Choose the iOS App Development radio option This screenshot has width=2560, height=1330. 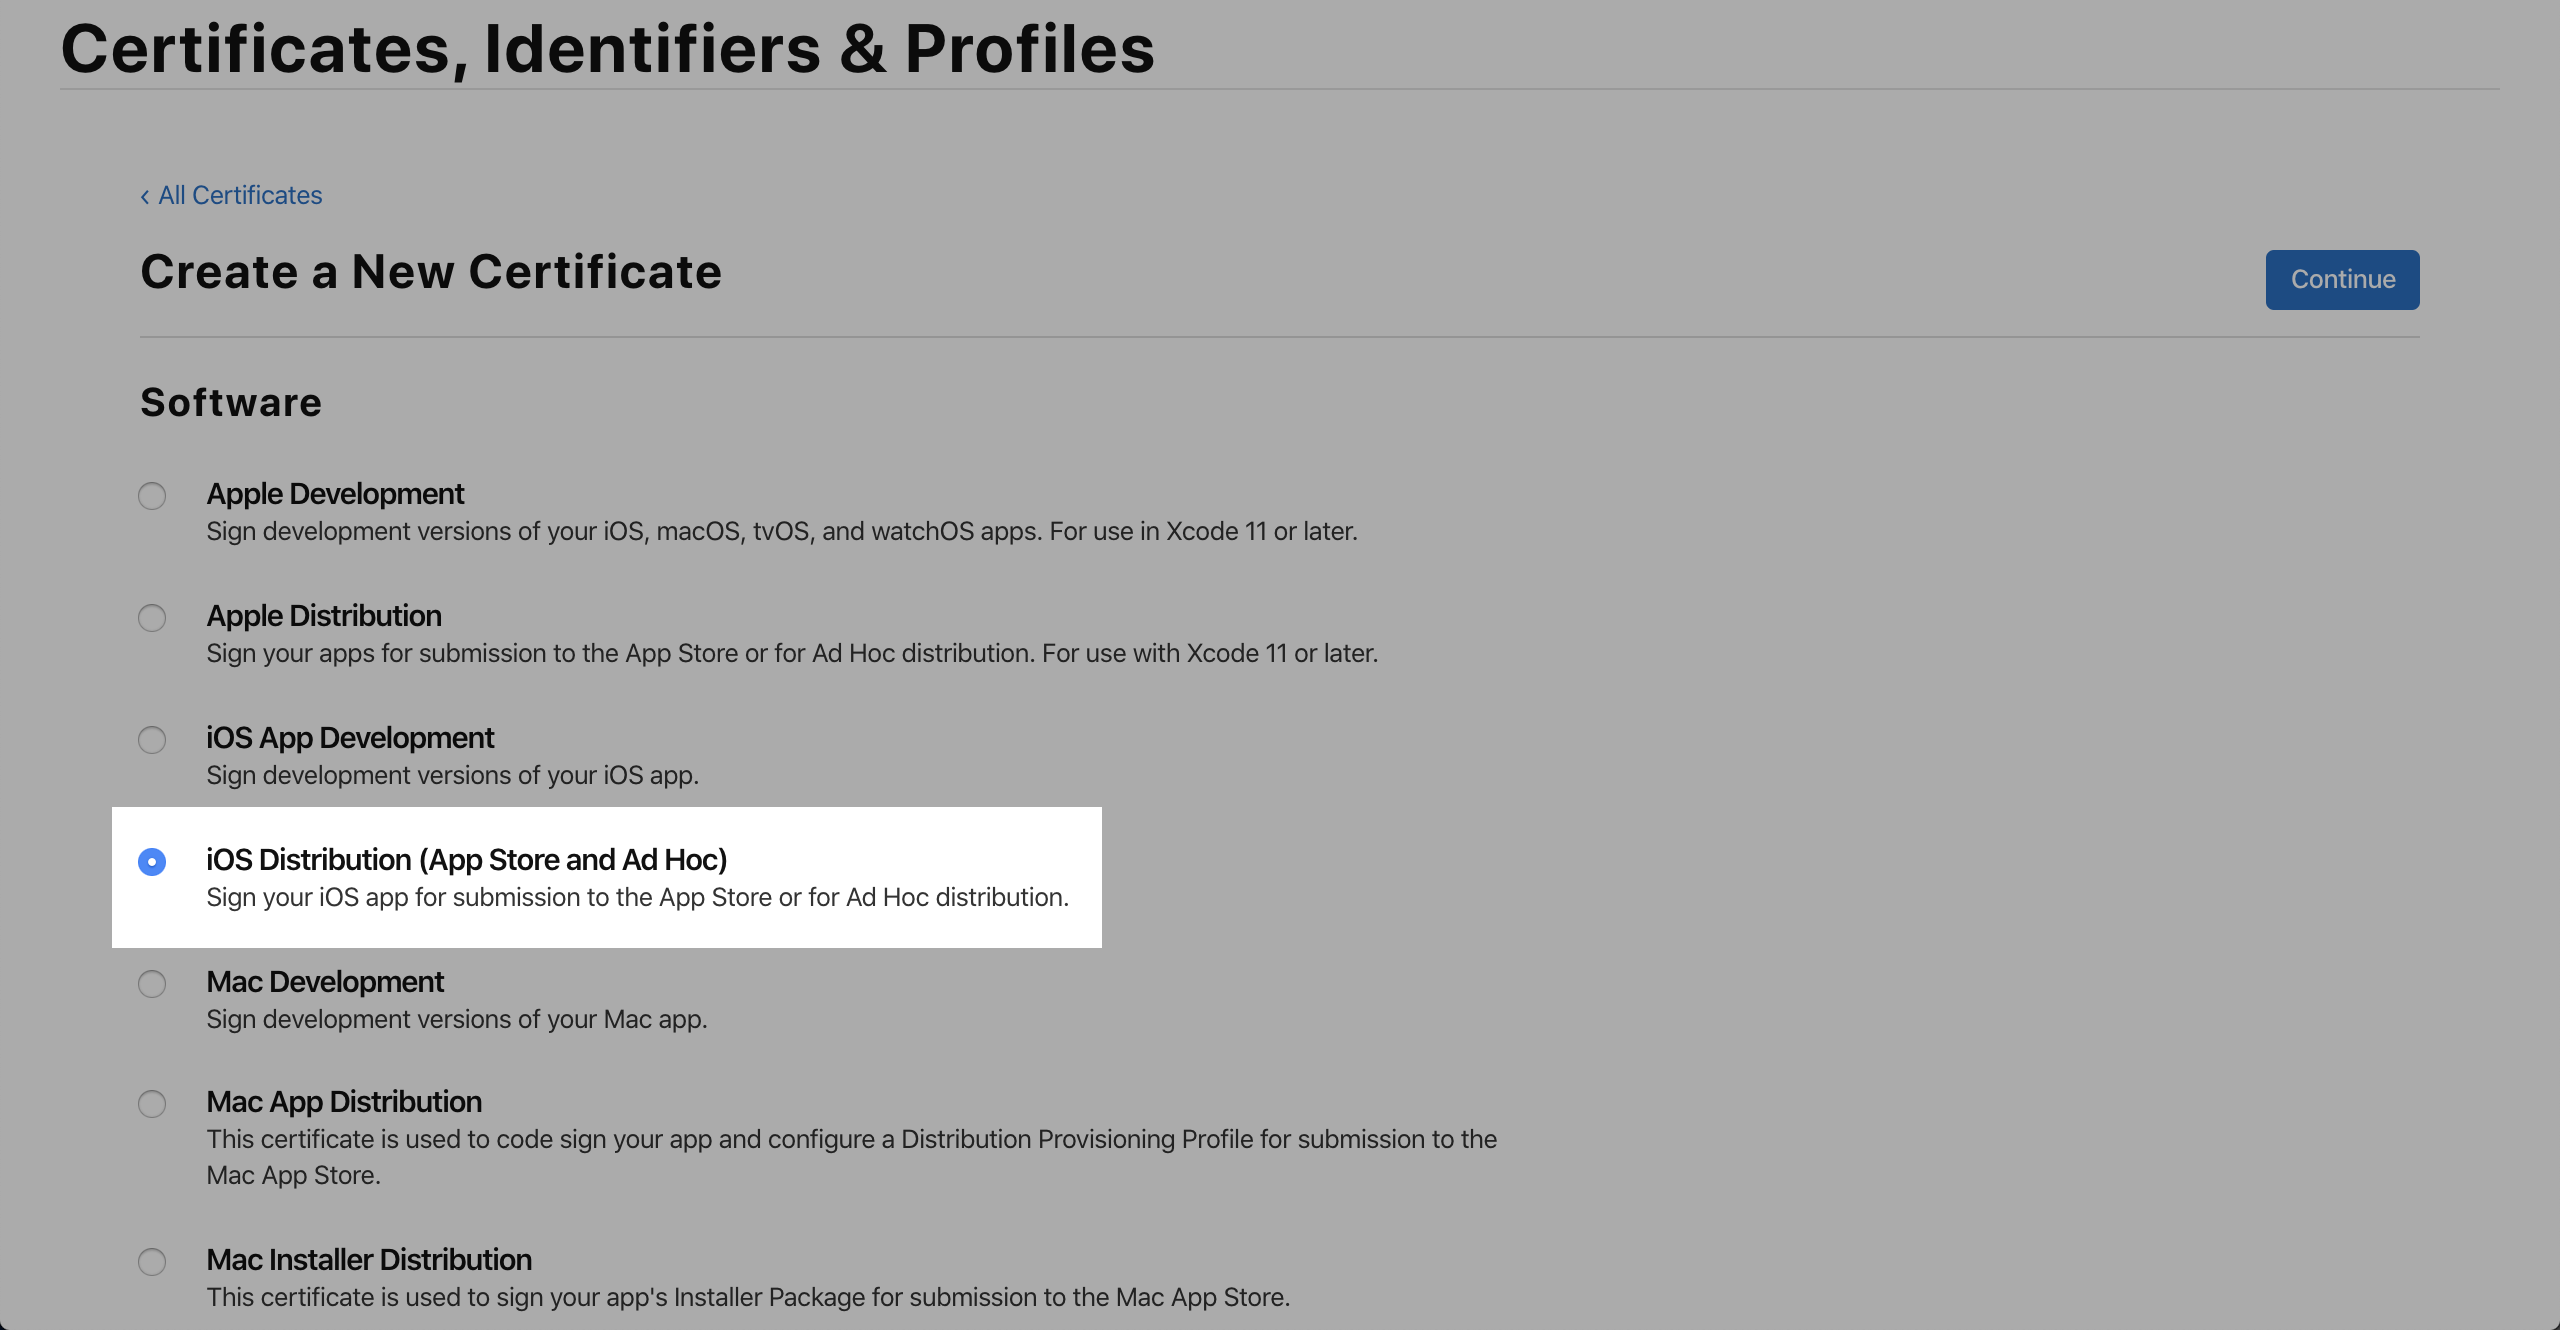point(152,740)
